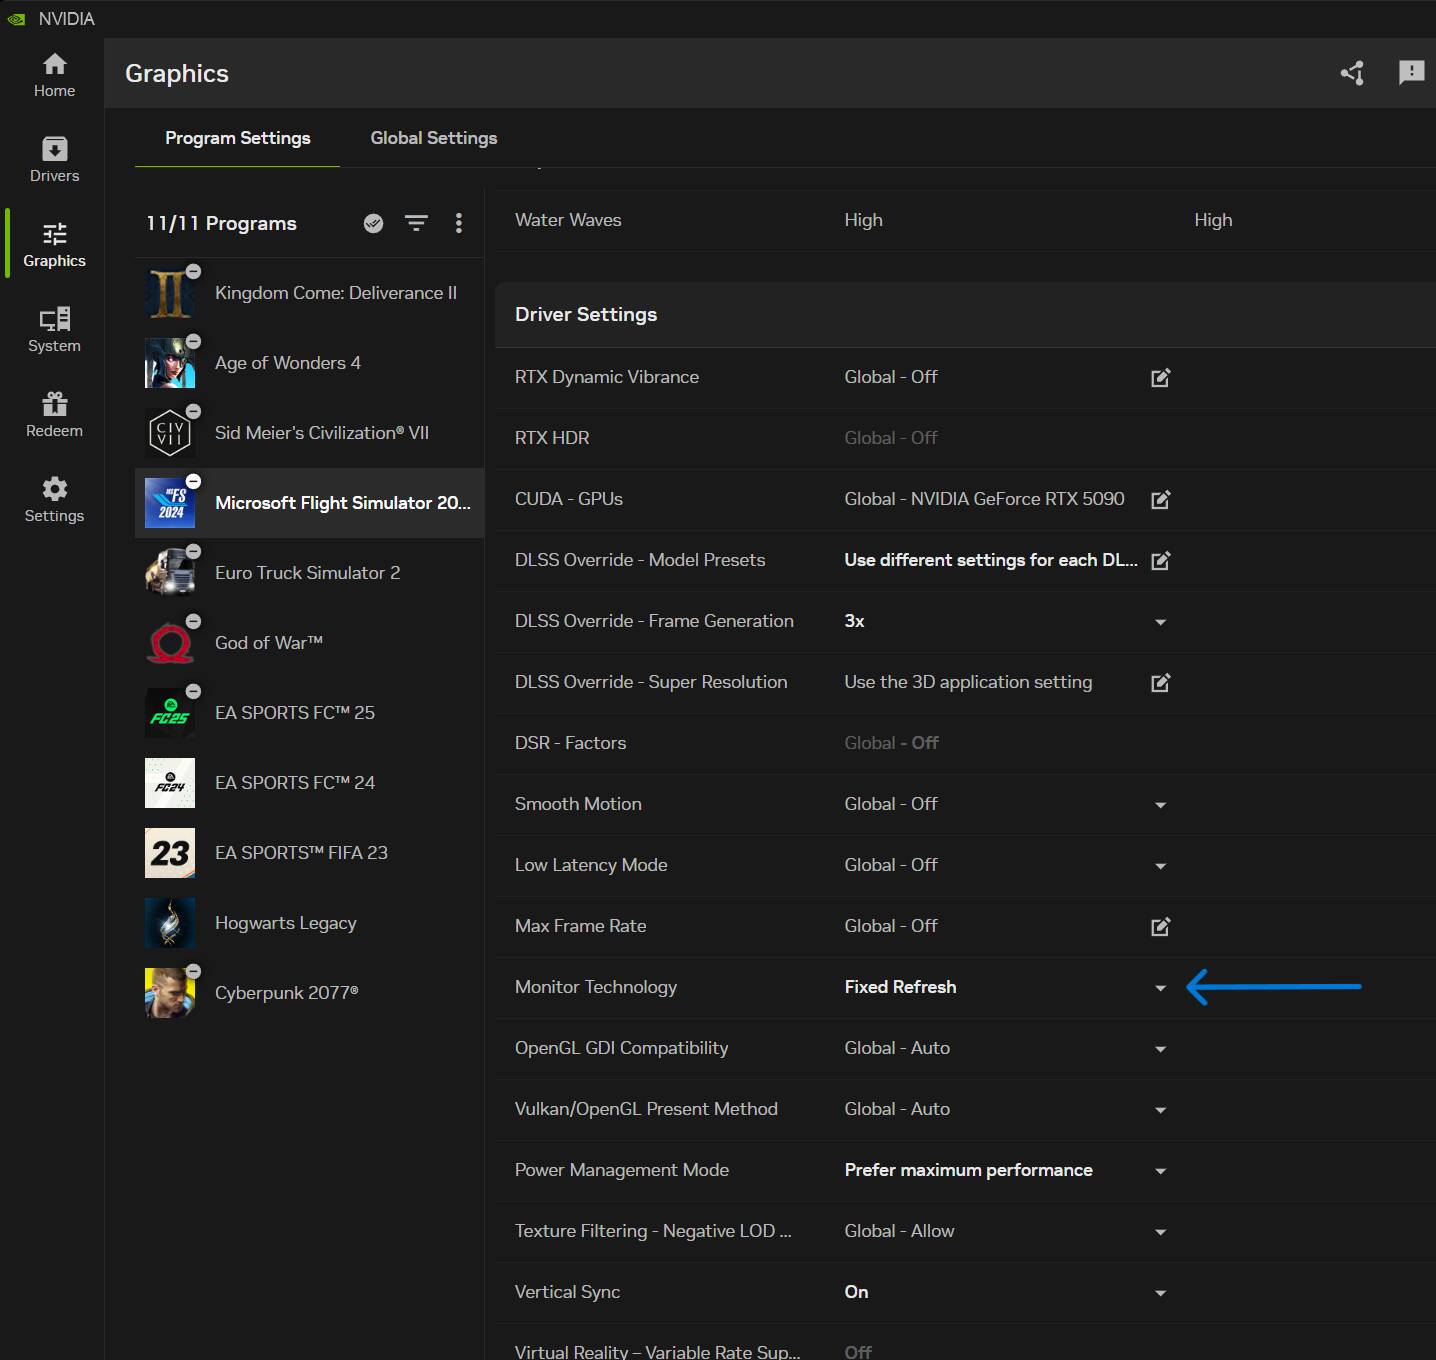Select the System panel icon
The height and width of the screenshot is (1360, 1436).
54,330
